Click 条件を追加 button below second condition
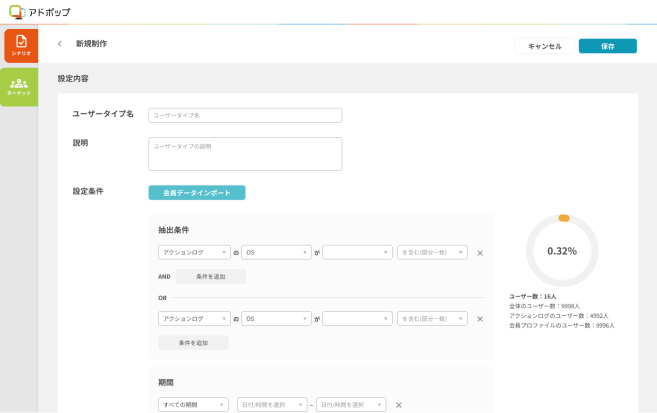 pos(193,342)
